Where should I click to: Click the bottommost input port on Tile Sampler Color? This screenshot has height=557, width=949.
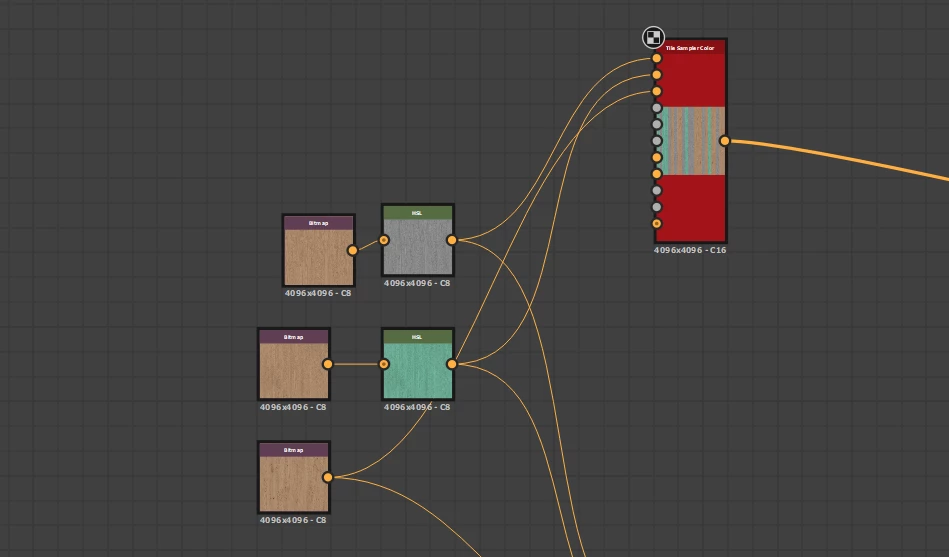657,223
